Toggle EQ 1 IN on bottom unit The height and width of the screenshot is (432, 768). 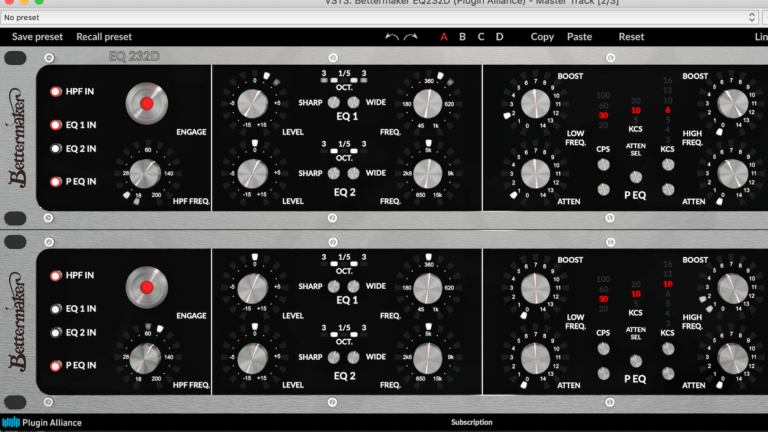[x=56, y=309]
